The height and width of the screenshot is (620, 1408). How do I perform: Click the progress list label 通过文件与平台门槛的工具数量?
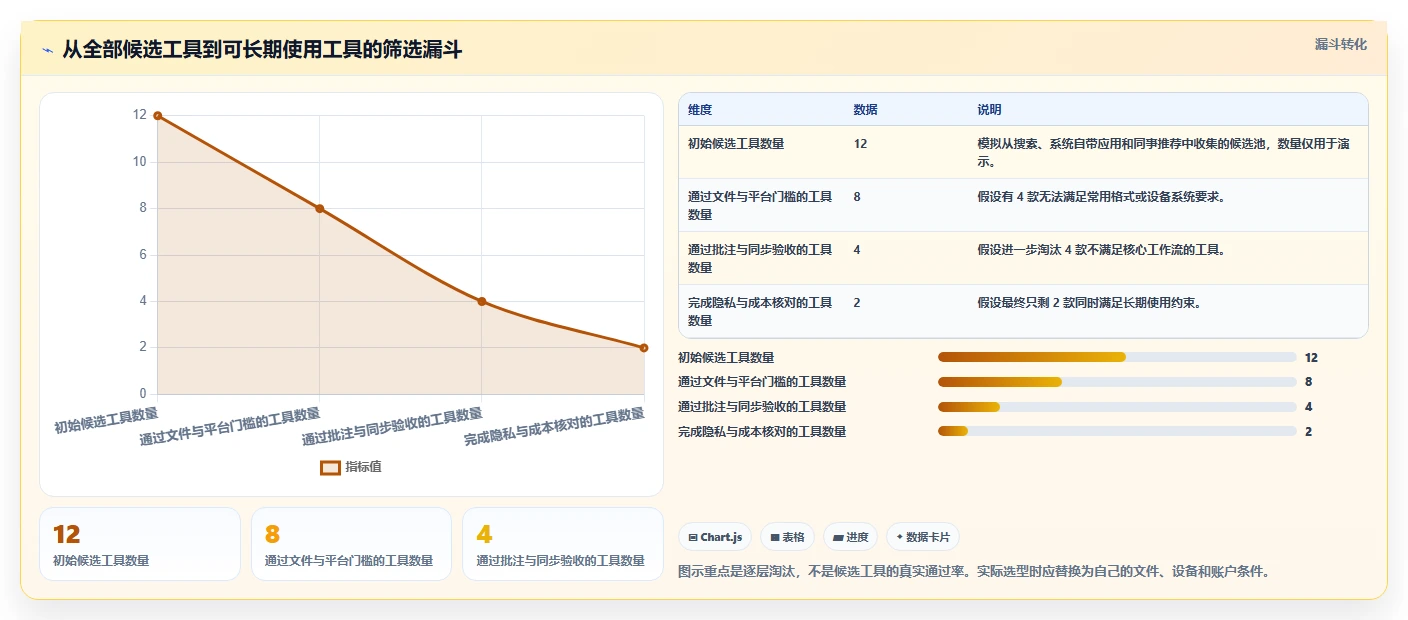pos(762,382)
